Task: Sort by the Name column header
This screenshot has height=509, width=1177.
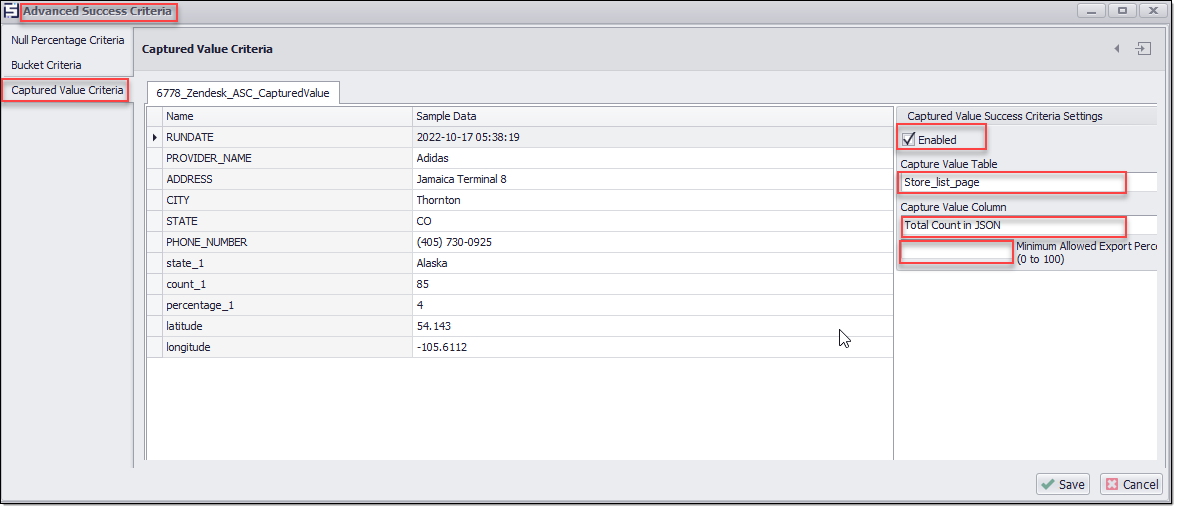Action: pyautogui.click(x=287, y=116)
